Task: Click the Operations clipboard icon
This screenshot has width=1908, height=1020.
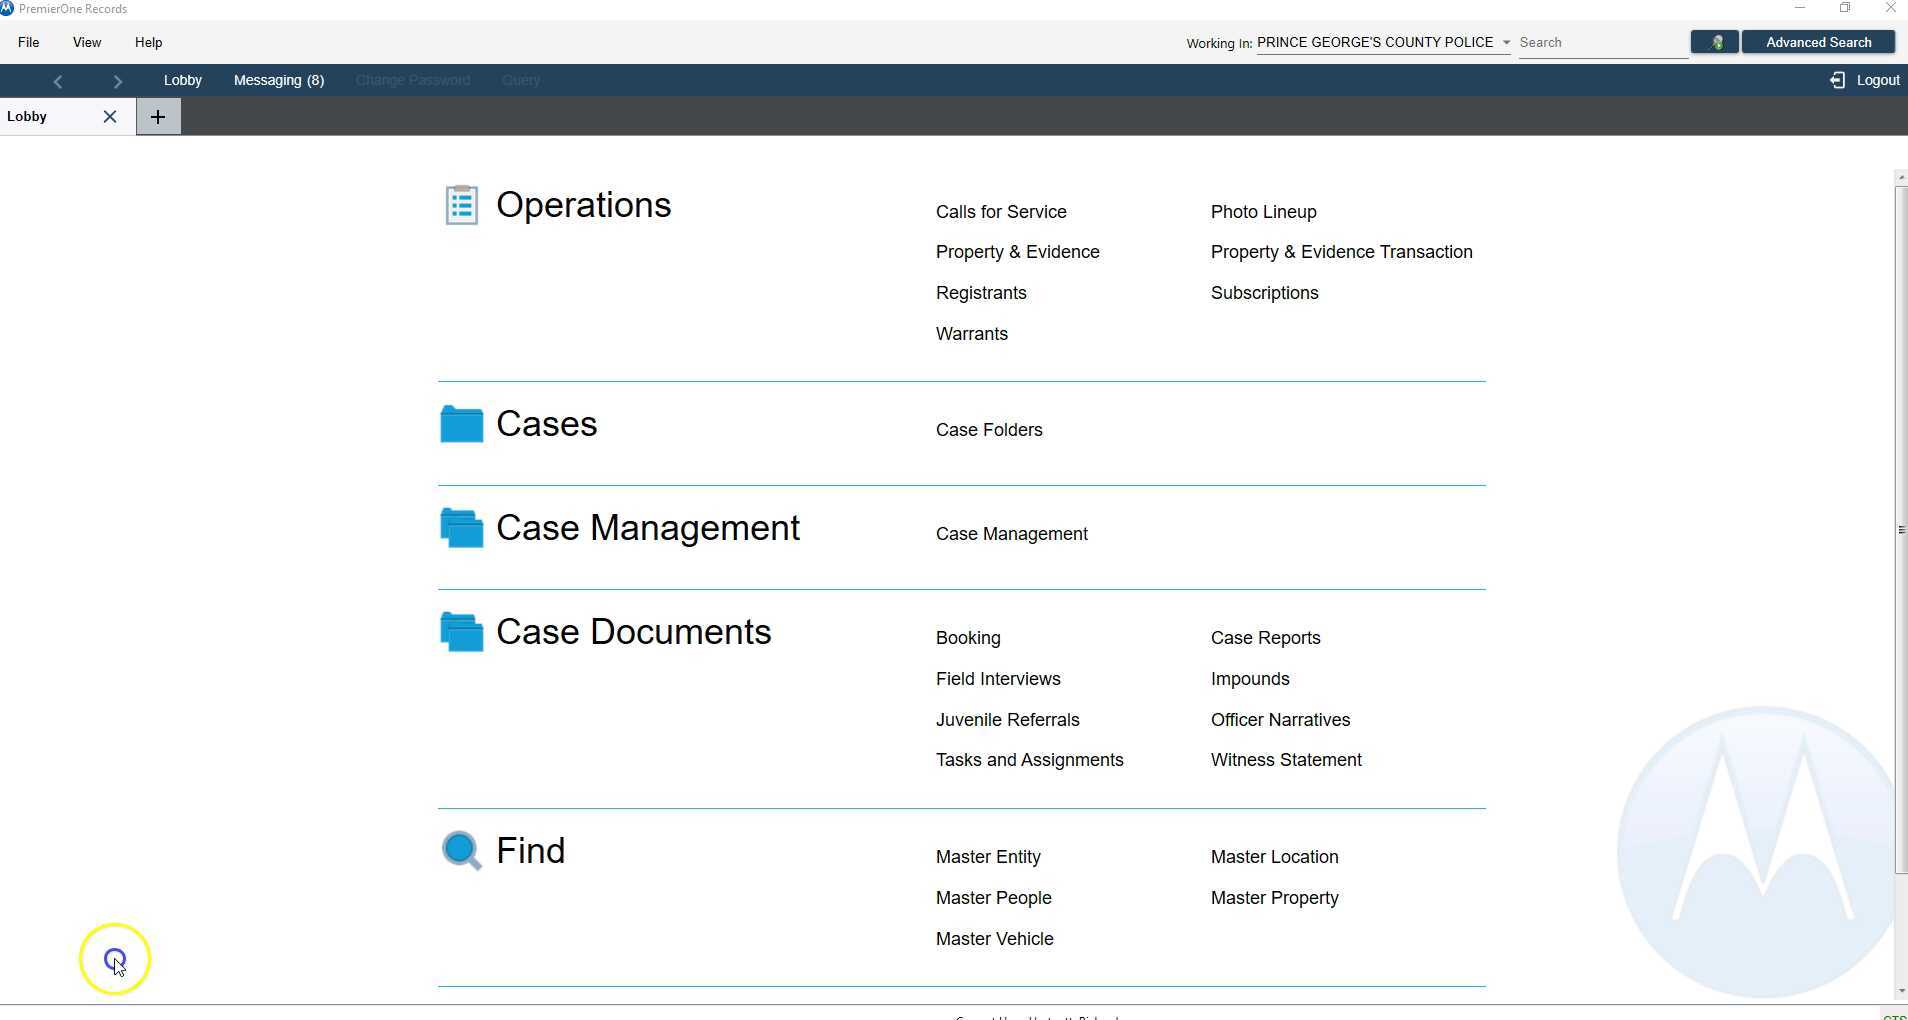Action: coord(461,204)
